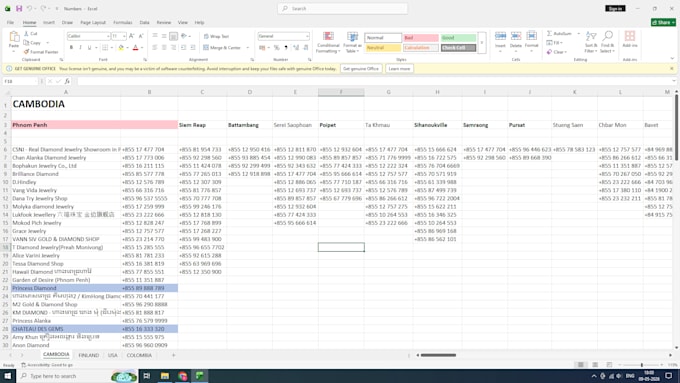The width and height of the screenshot is (680, 383).
Task: Apply the Good cell style swatch
Action: [458, 38]
